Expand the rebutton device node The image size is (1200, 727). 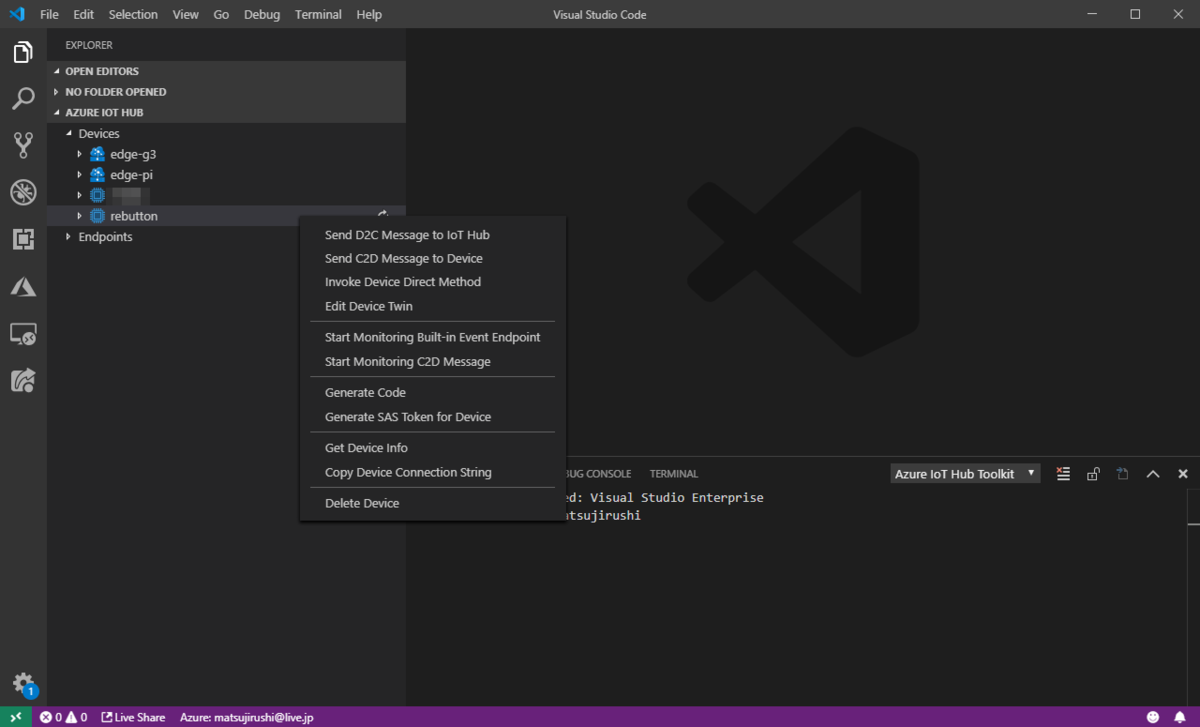[80, 216]
